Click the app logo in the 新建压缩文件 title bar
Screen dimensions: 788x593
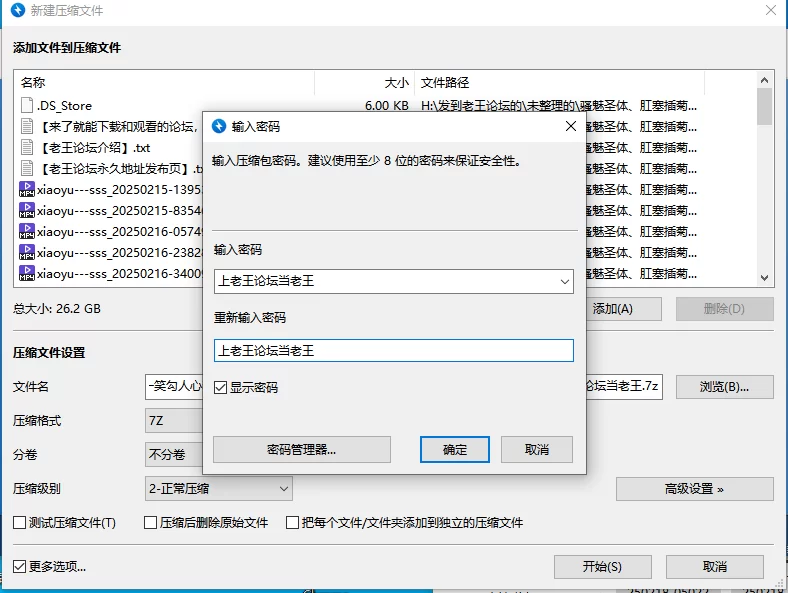[x=18, y=10]
